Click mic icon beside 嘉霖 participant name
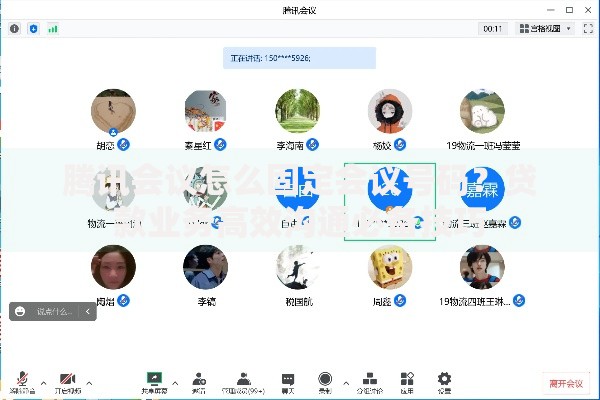The width and height of the screenshot is (600, 400). point(515,222)
